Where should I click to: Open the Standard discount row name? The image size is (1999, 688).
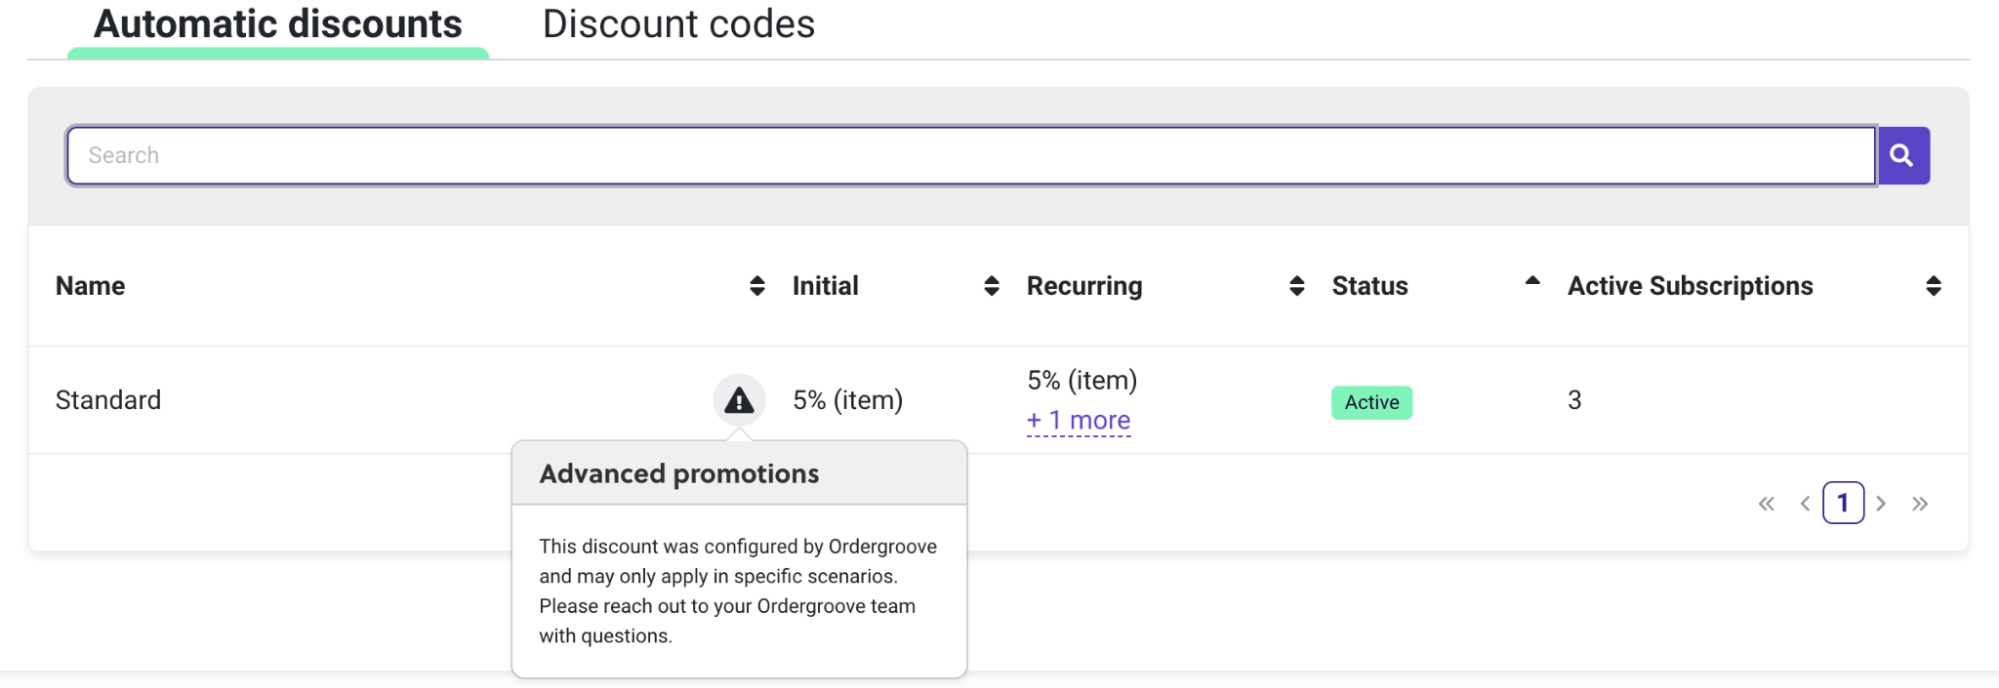[108, 400]
